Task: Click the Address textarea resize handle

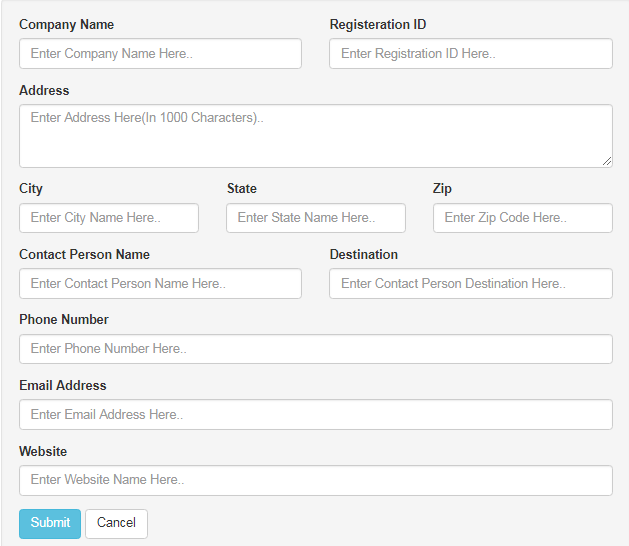Action: click(x=607, y=162)
